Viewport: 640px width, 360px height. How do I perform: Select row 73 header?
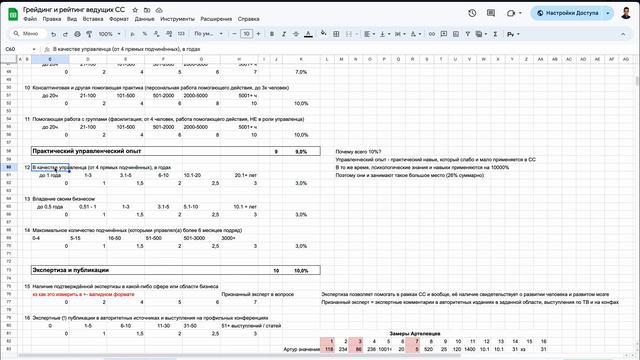pyautogui.click(x=9, y=270)
